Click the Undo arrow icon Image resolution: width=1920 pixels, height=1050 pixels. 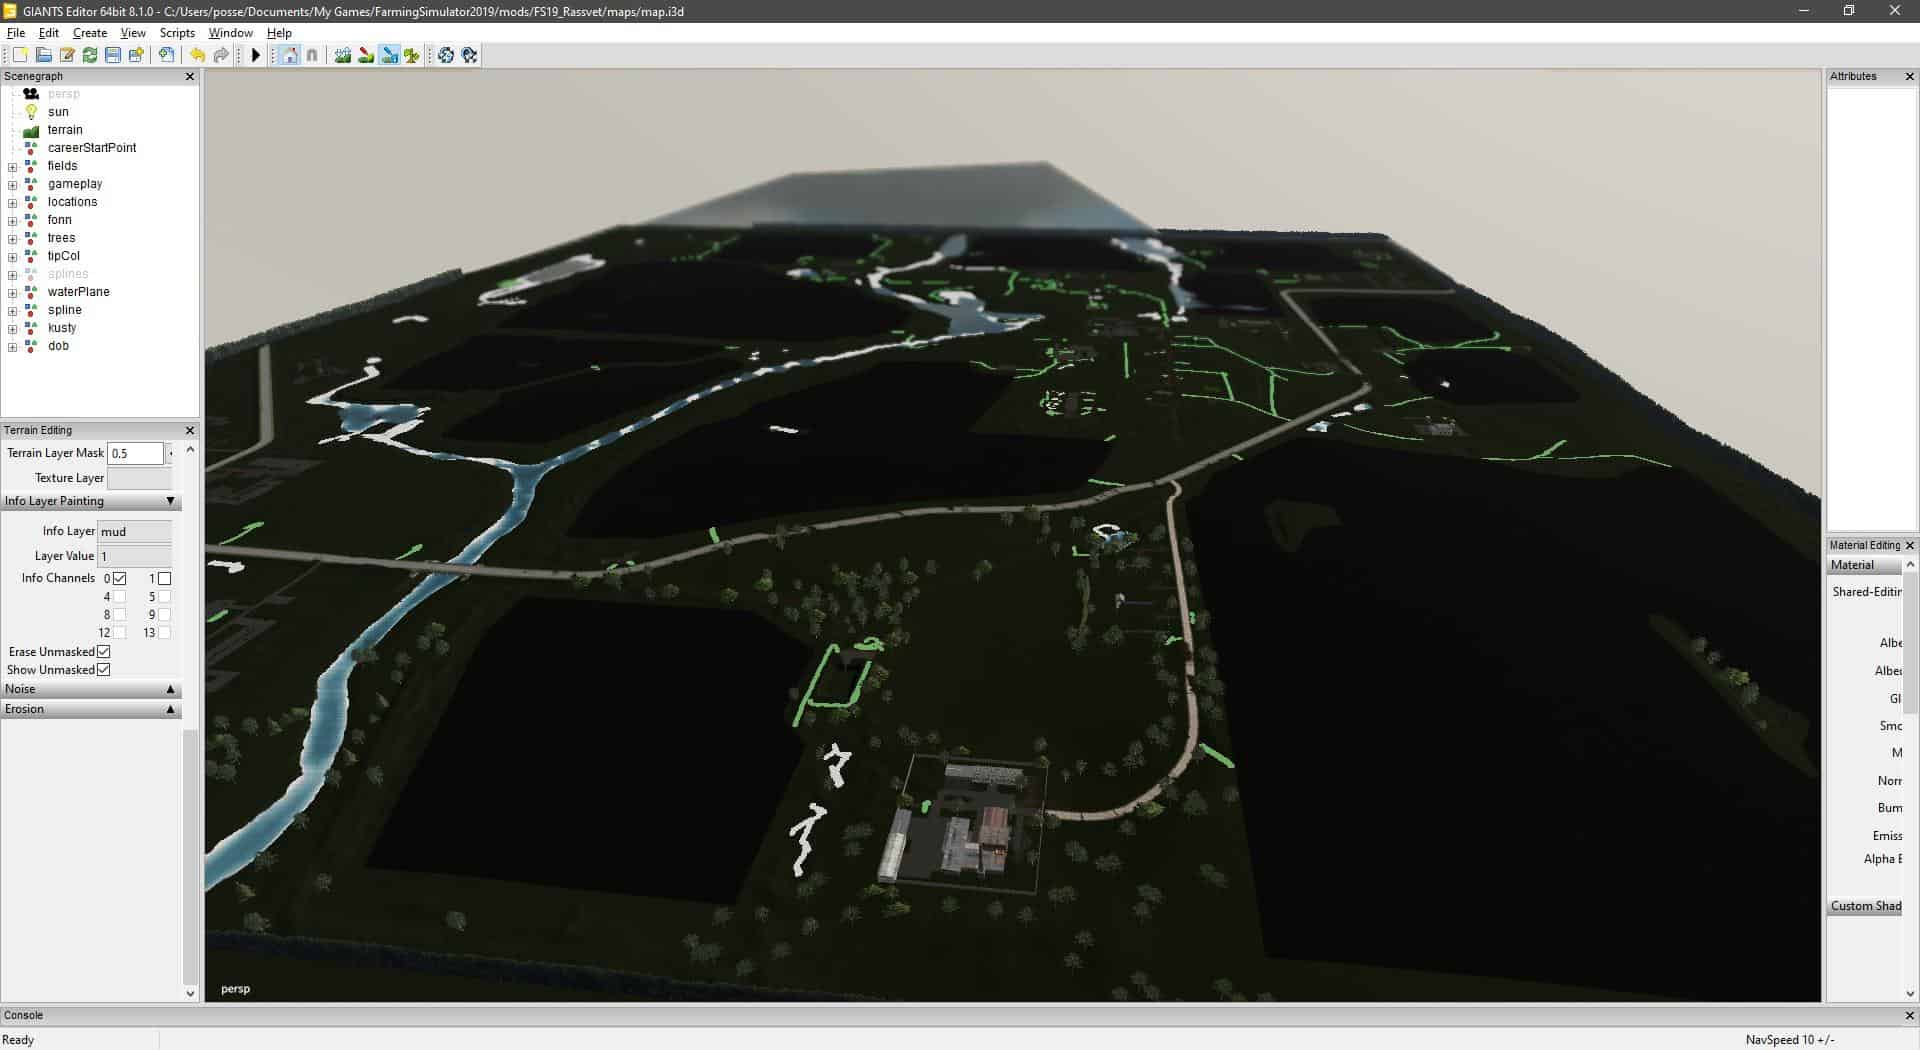point(197,55)
